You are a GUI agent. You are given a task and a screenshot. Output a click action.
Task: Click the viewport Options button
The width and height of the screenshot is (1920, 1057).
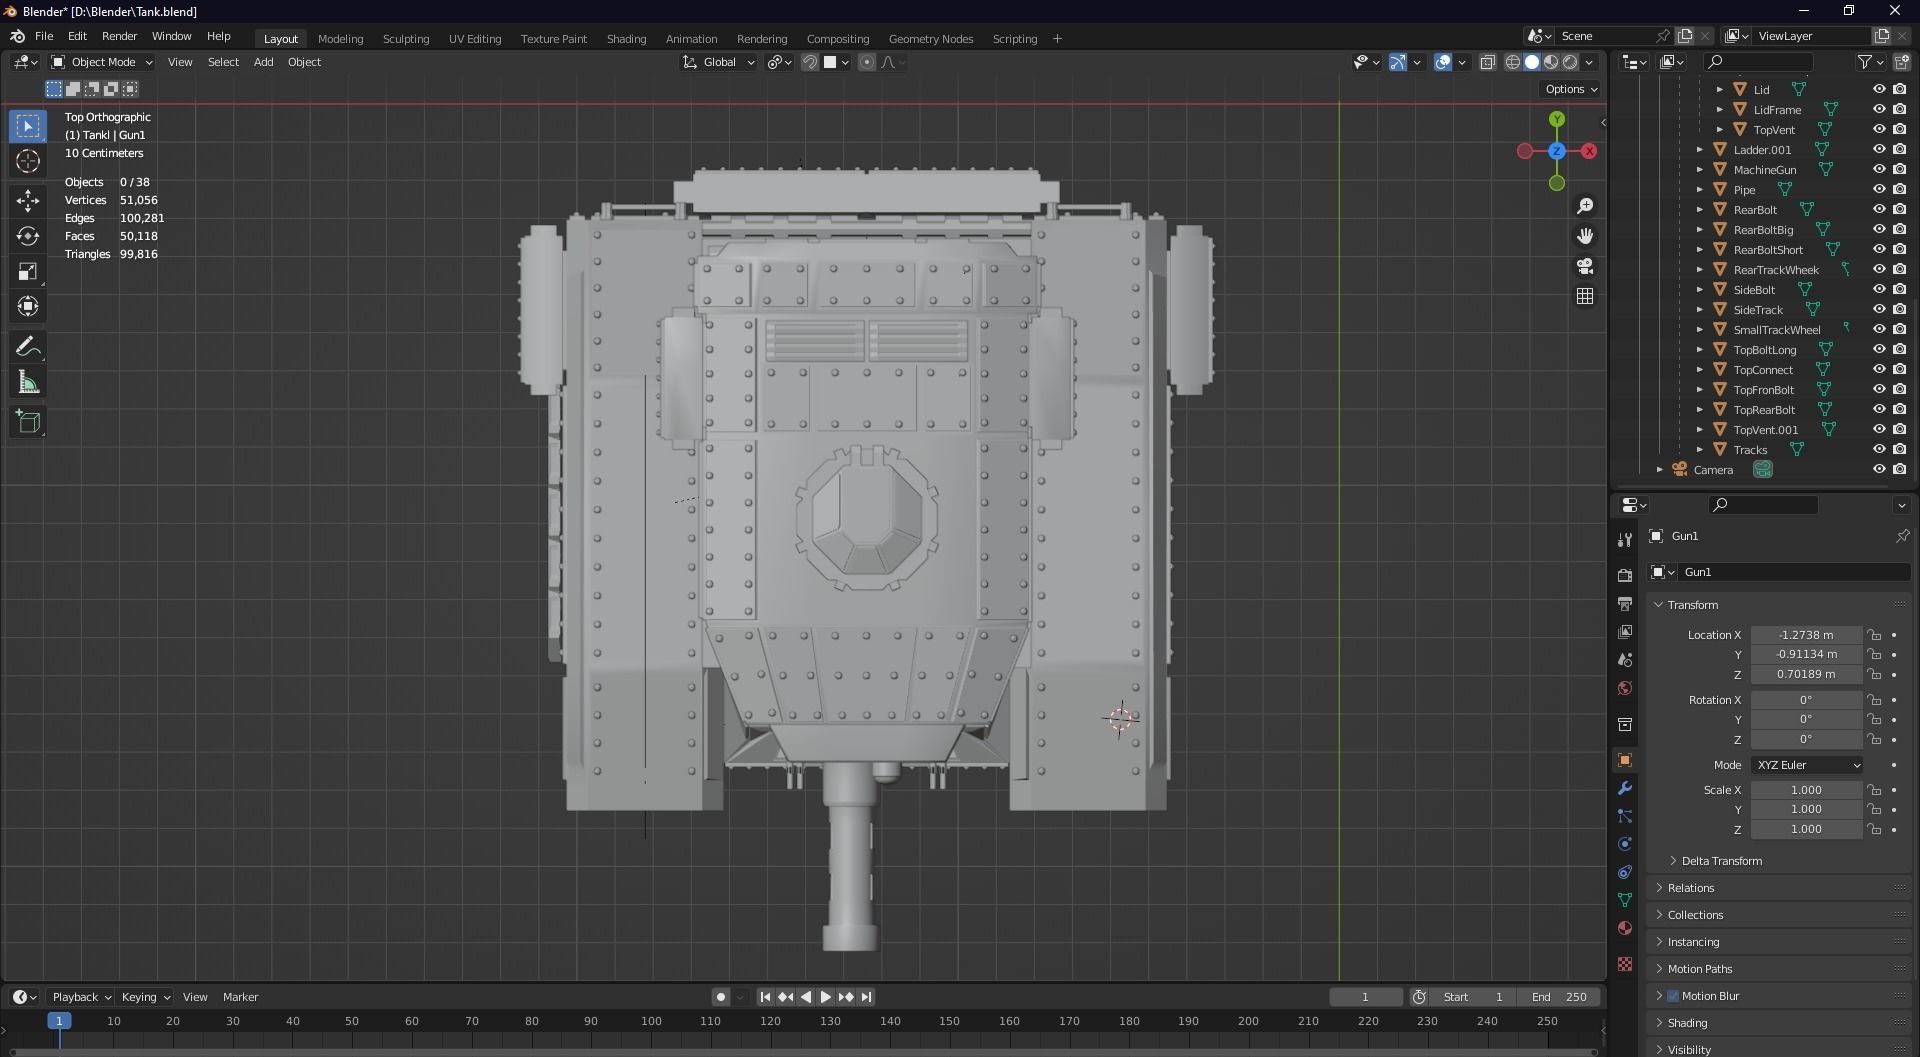click(x=1570, y=89)
